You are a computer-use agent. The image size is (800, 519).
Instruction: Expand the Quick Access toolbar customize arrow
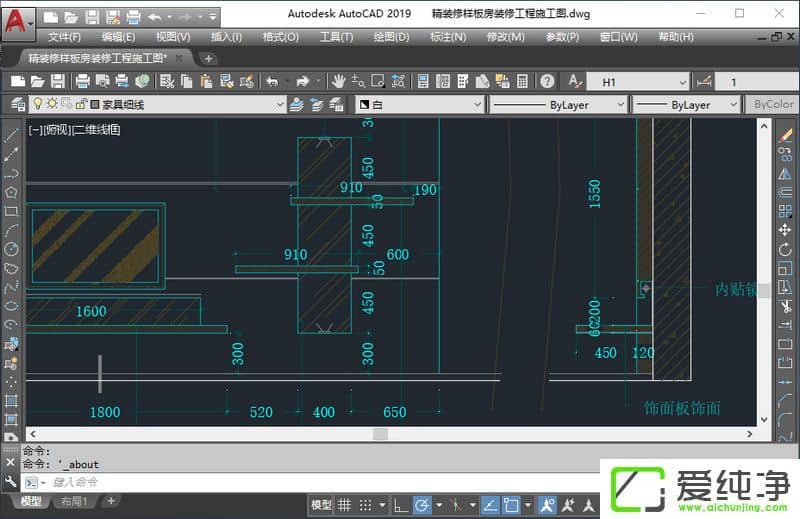(213, 17)
